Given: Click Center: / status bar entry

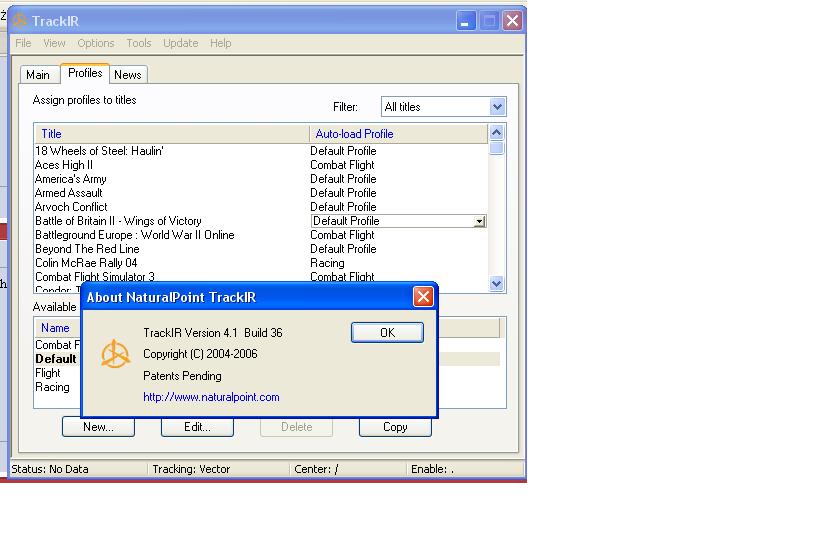Looking at the screenshot, I should [x=316, y=469].
